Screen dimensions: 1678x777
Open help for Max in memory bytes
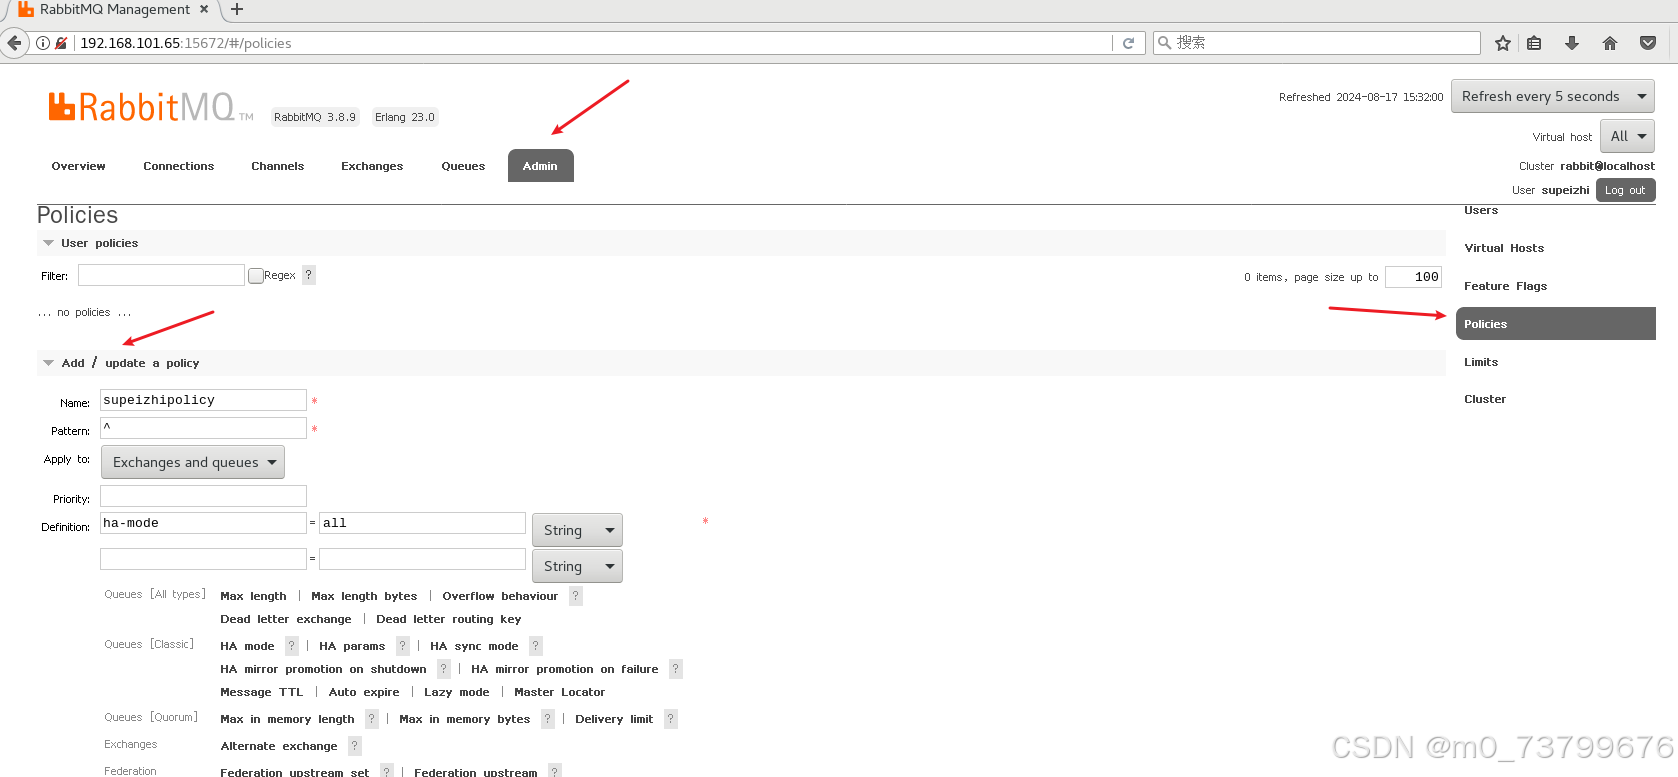(x=548, y=719)
